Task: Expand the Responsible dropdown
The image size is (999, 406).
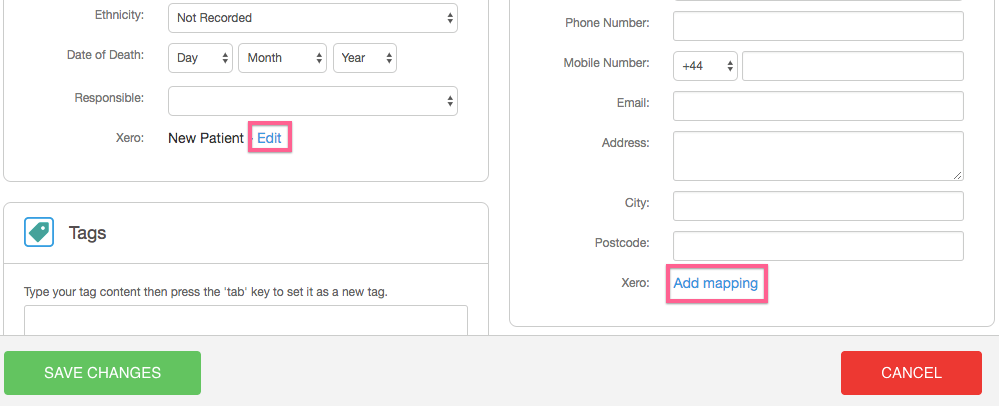Action: click(312, 101)
